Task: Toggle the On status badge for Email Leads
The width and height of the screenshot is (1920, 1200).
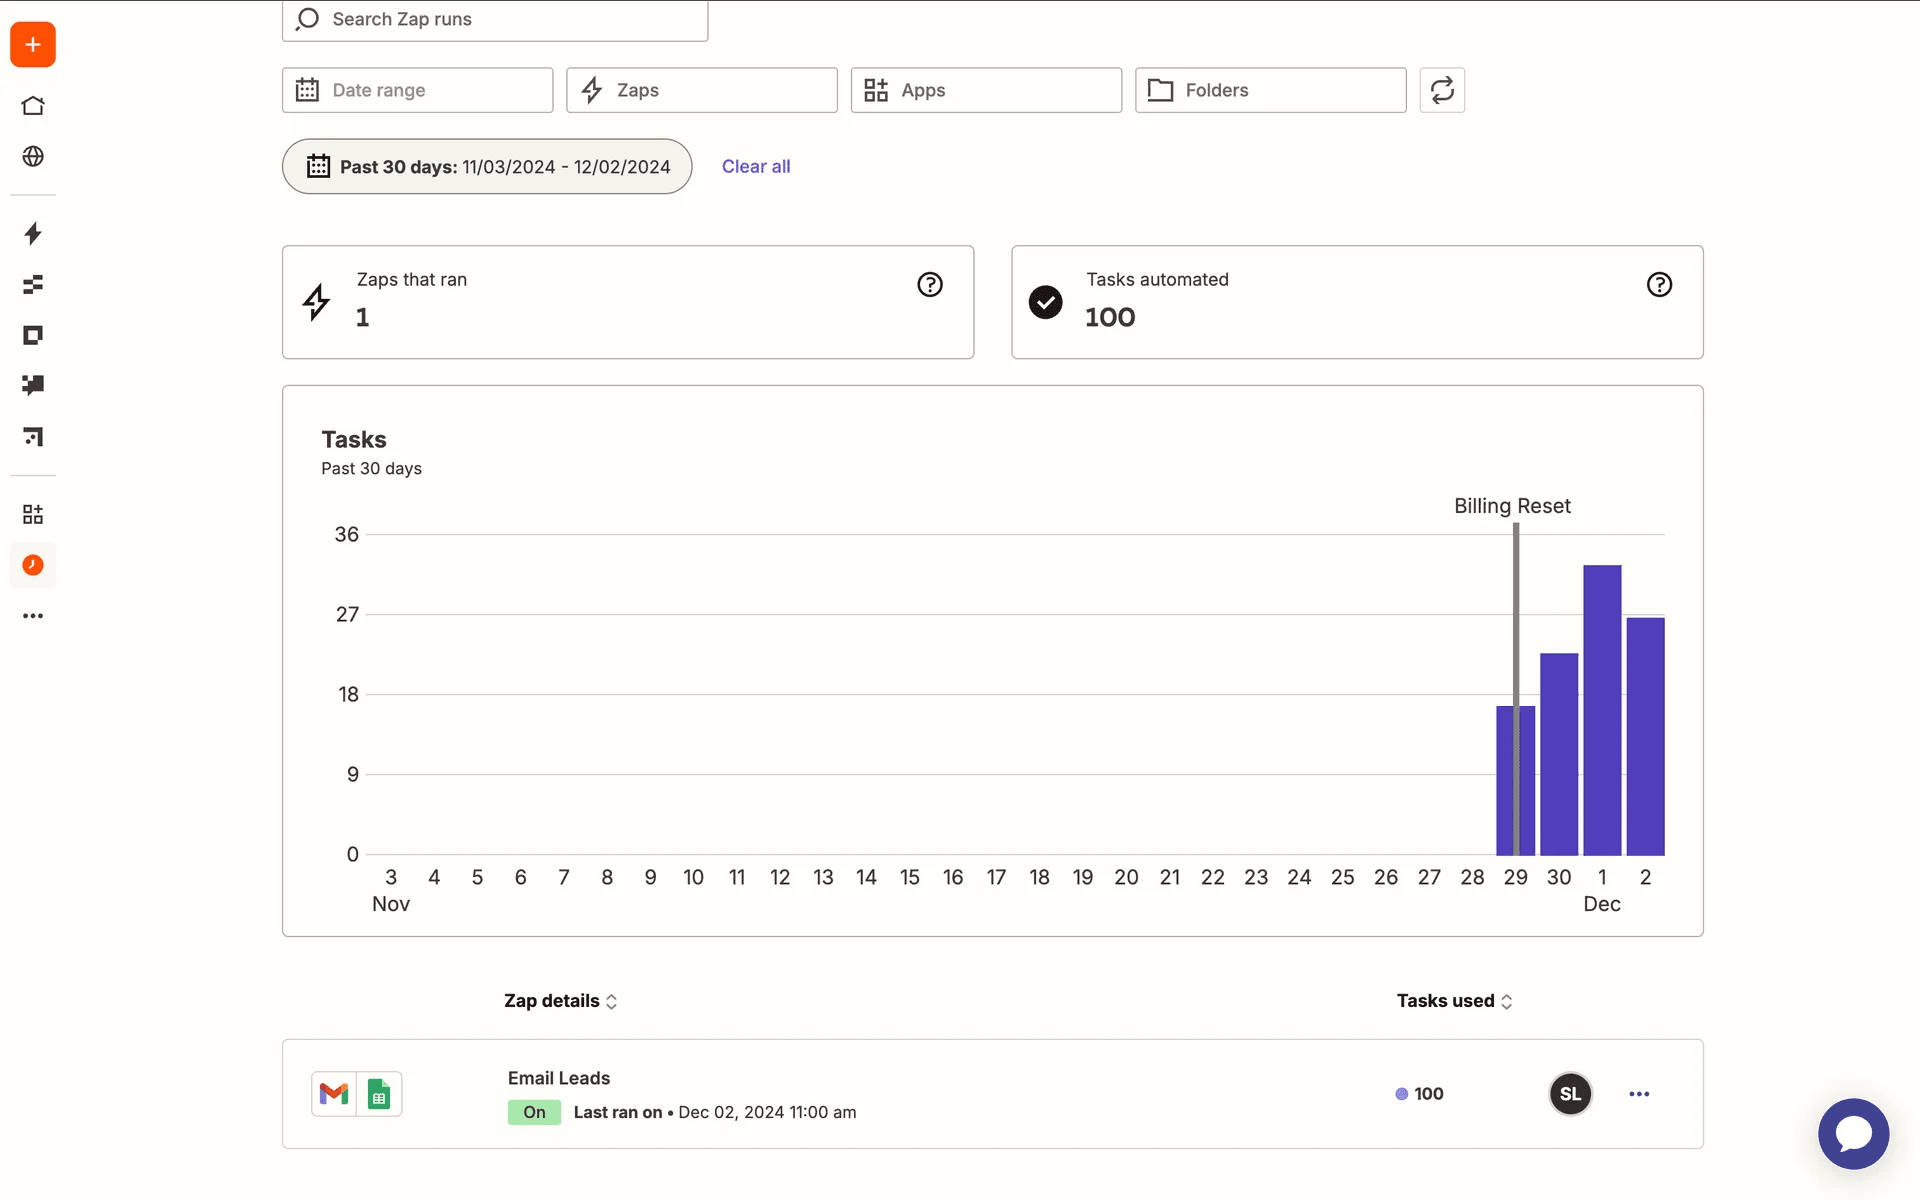Action: pos(534,1112)
